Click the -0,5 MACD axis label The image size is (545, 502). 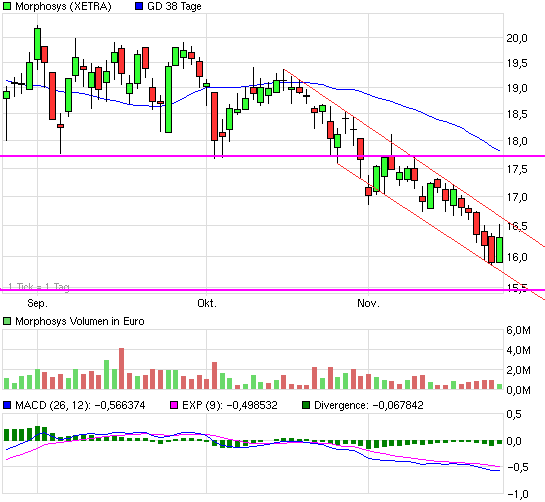pyautogui.click(x=517, y=467)
